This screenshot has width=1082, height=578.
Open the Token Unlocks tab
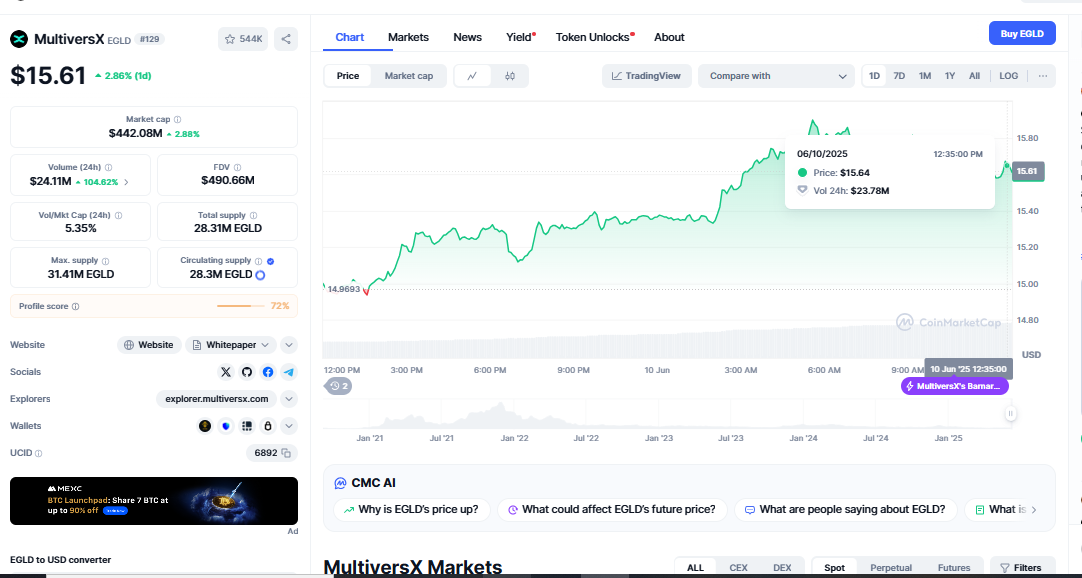point(594,37)
